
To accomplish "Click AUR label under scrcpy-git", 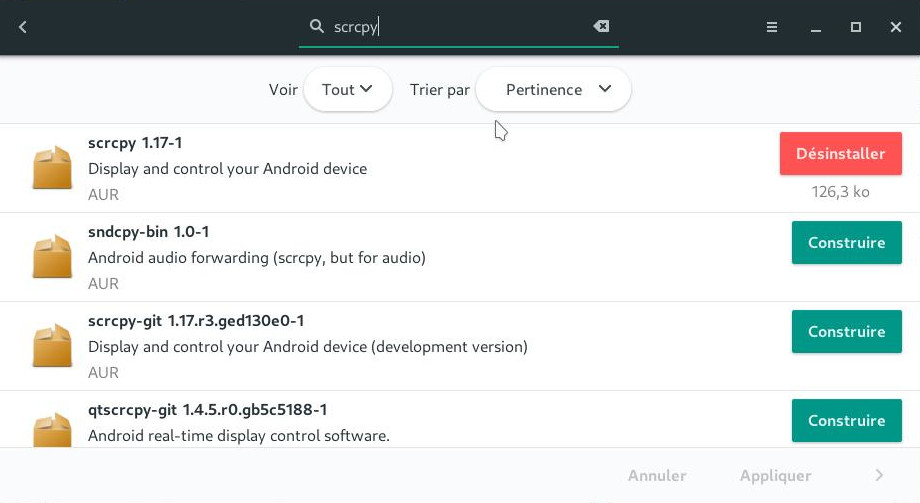I will [103, 373].
